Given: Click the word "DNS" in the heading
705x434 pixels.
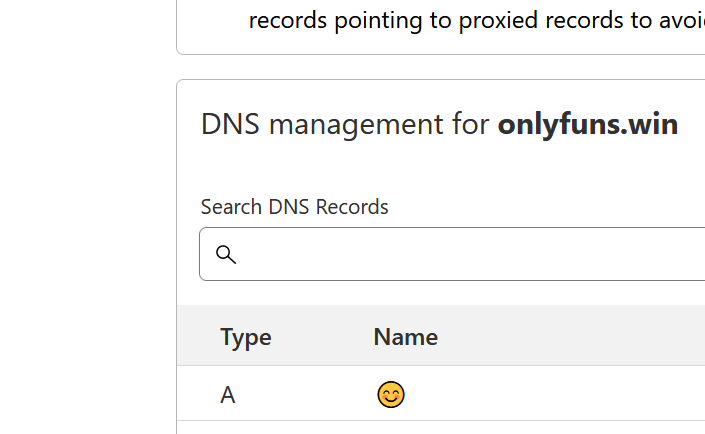Looking at the screenshot, I should (x=231, y=125).
